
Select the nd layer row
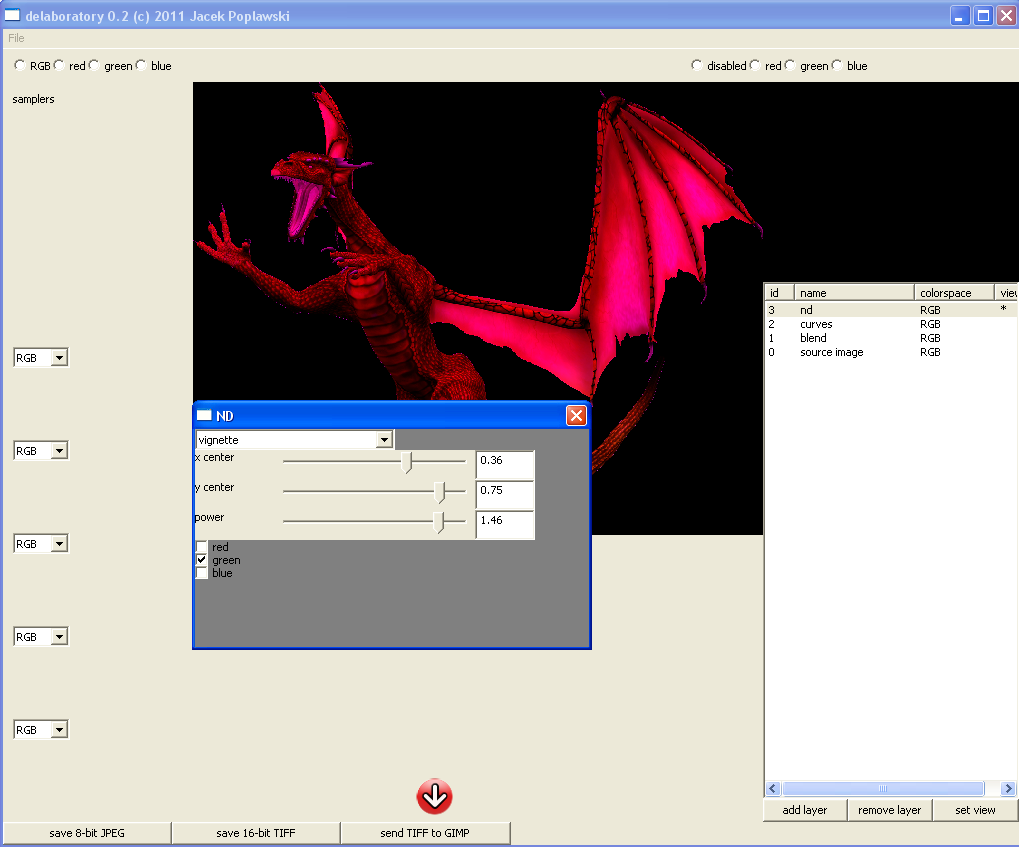(891, 310)
